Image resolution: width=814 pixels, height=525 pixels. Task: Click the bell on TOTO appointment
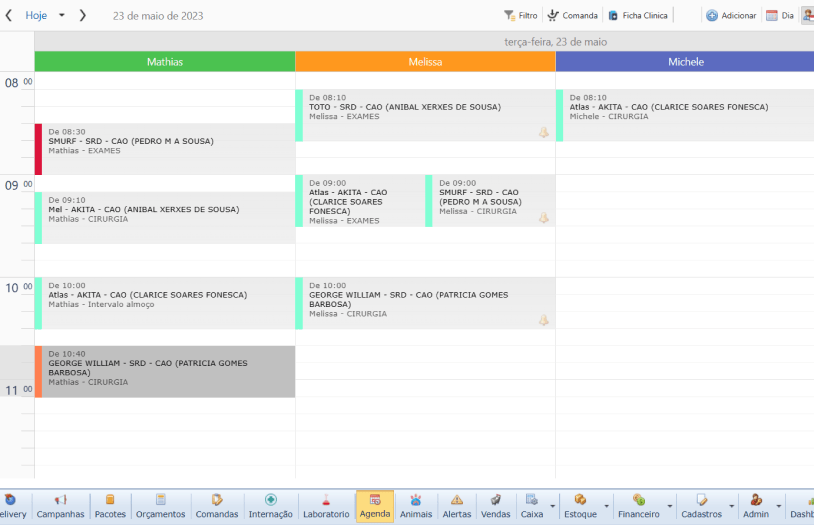click(544, 132)
